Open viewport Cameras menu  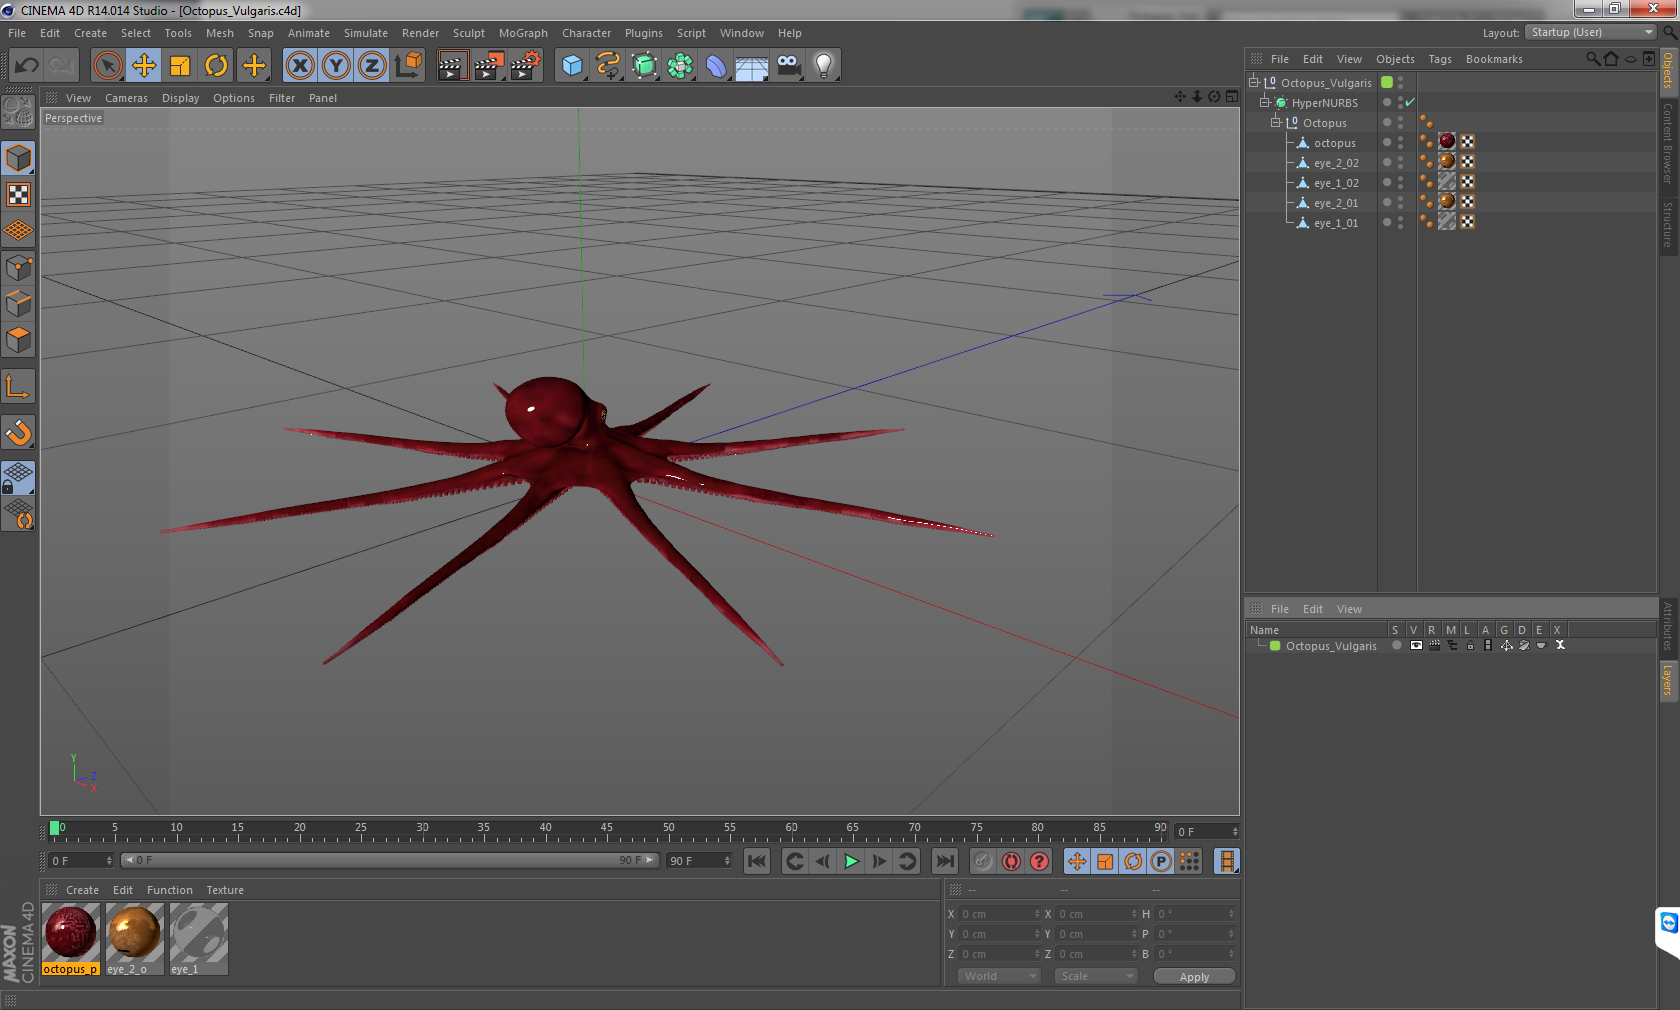(x=126, y=98)
